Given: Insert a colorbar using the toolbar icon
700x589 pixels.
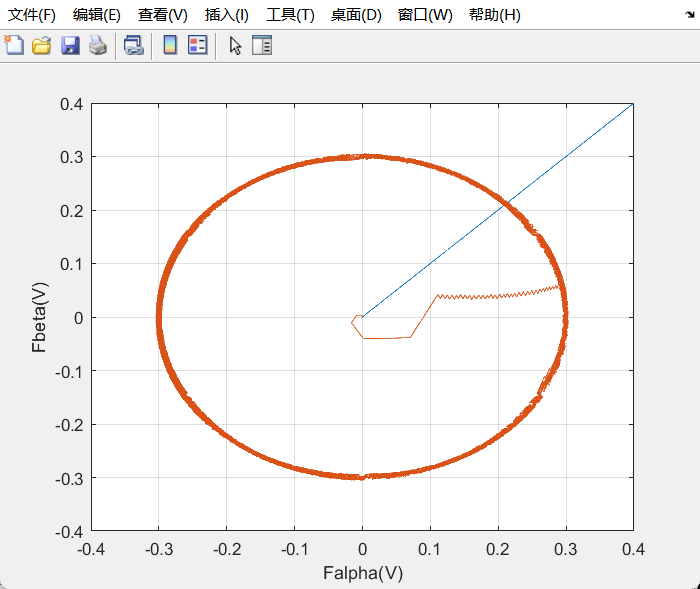Looking at the screenshot, I should click(x=170, y=45).
